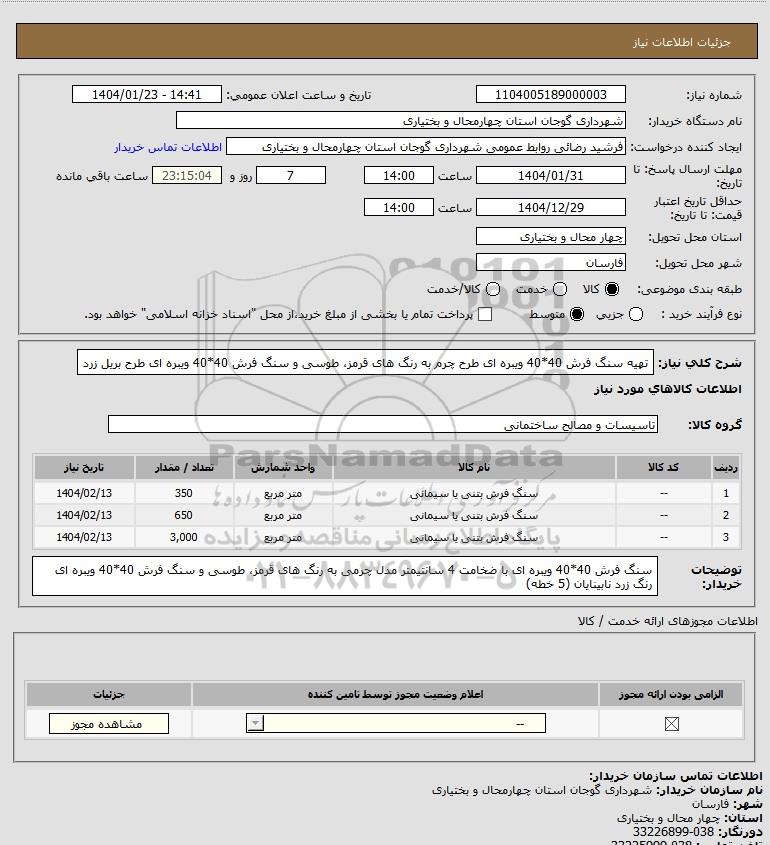
Task: Select quantity 350 in row 1
Action: pyautogui.click(x=184, y=493)
